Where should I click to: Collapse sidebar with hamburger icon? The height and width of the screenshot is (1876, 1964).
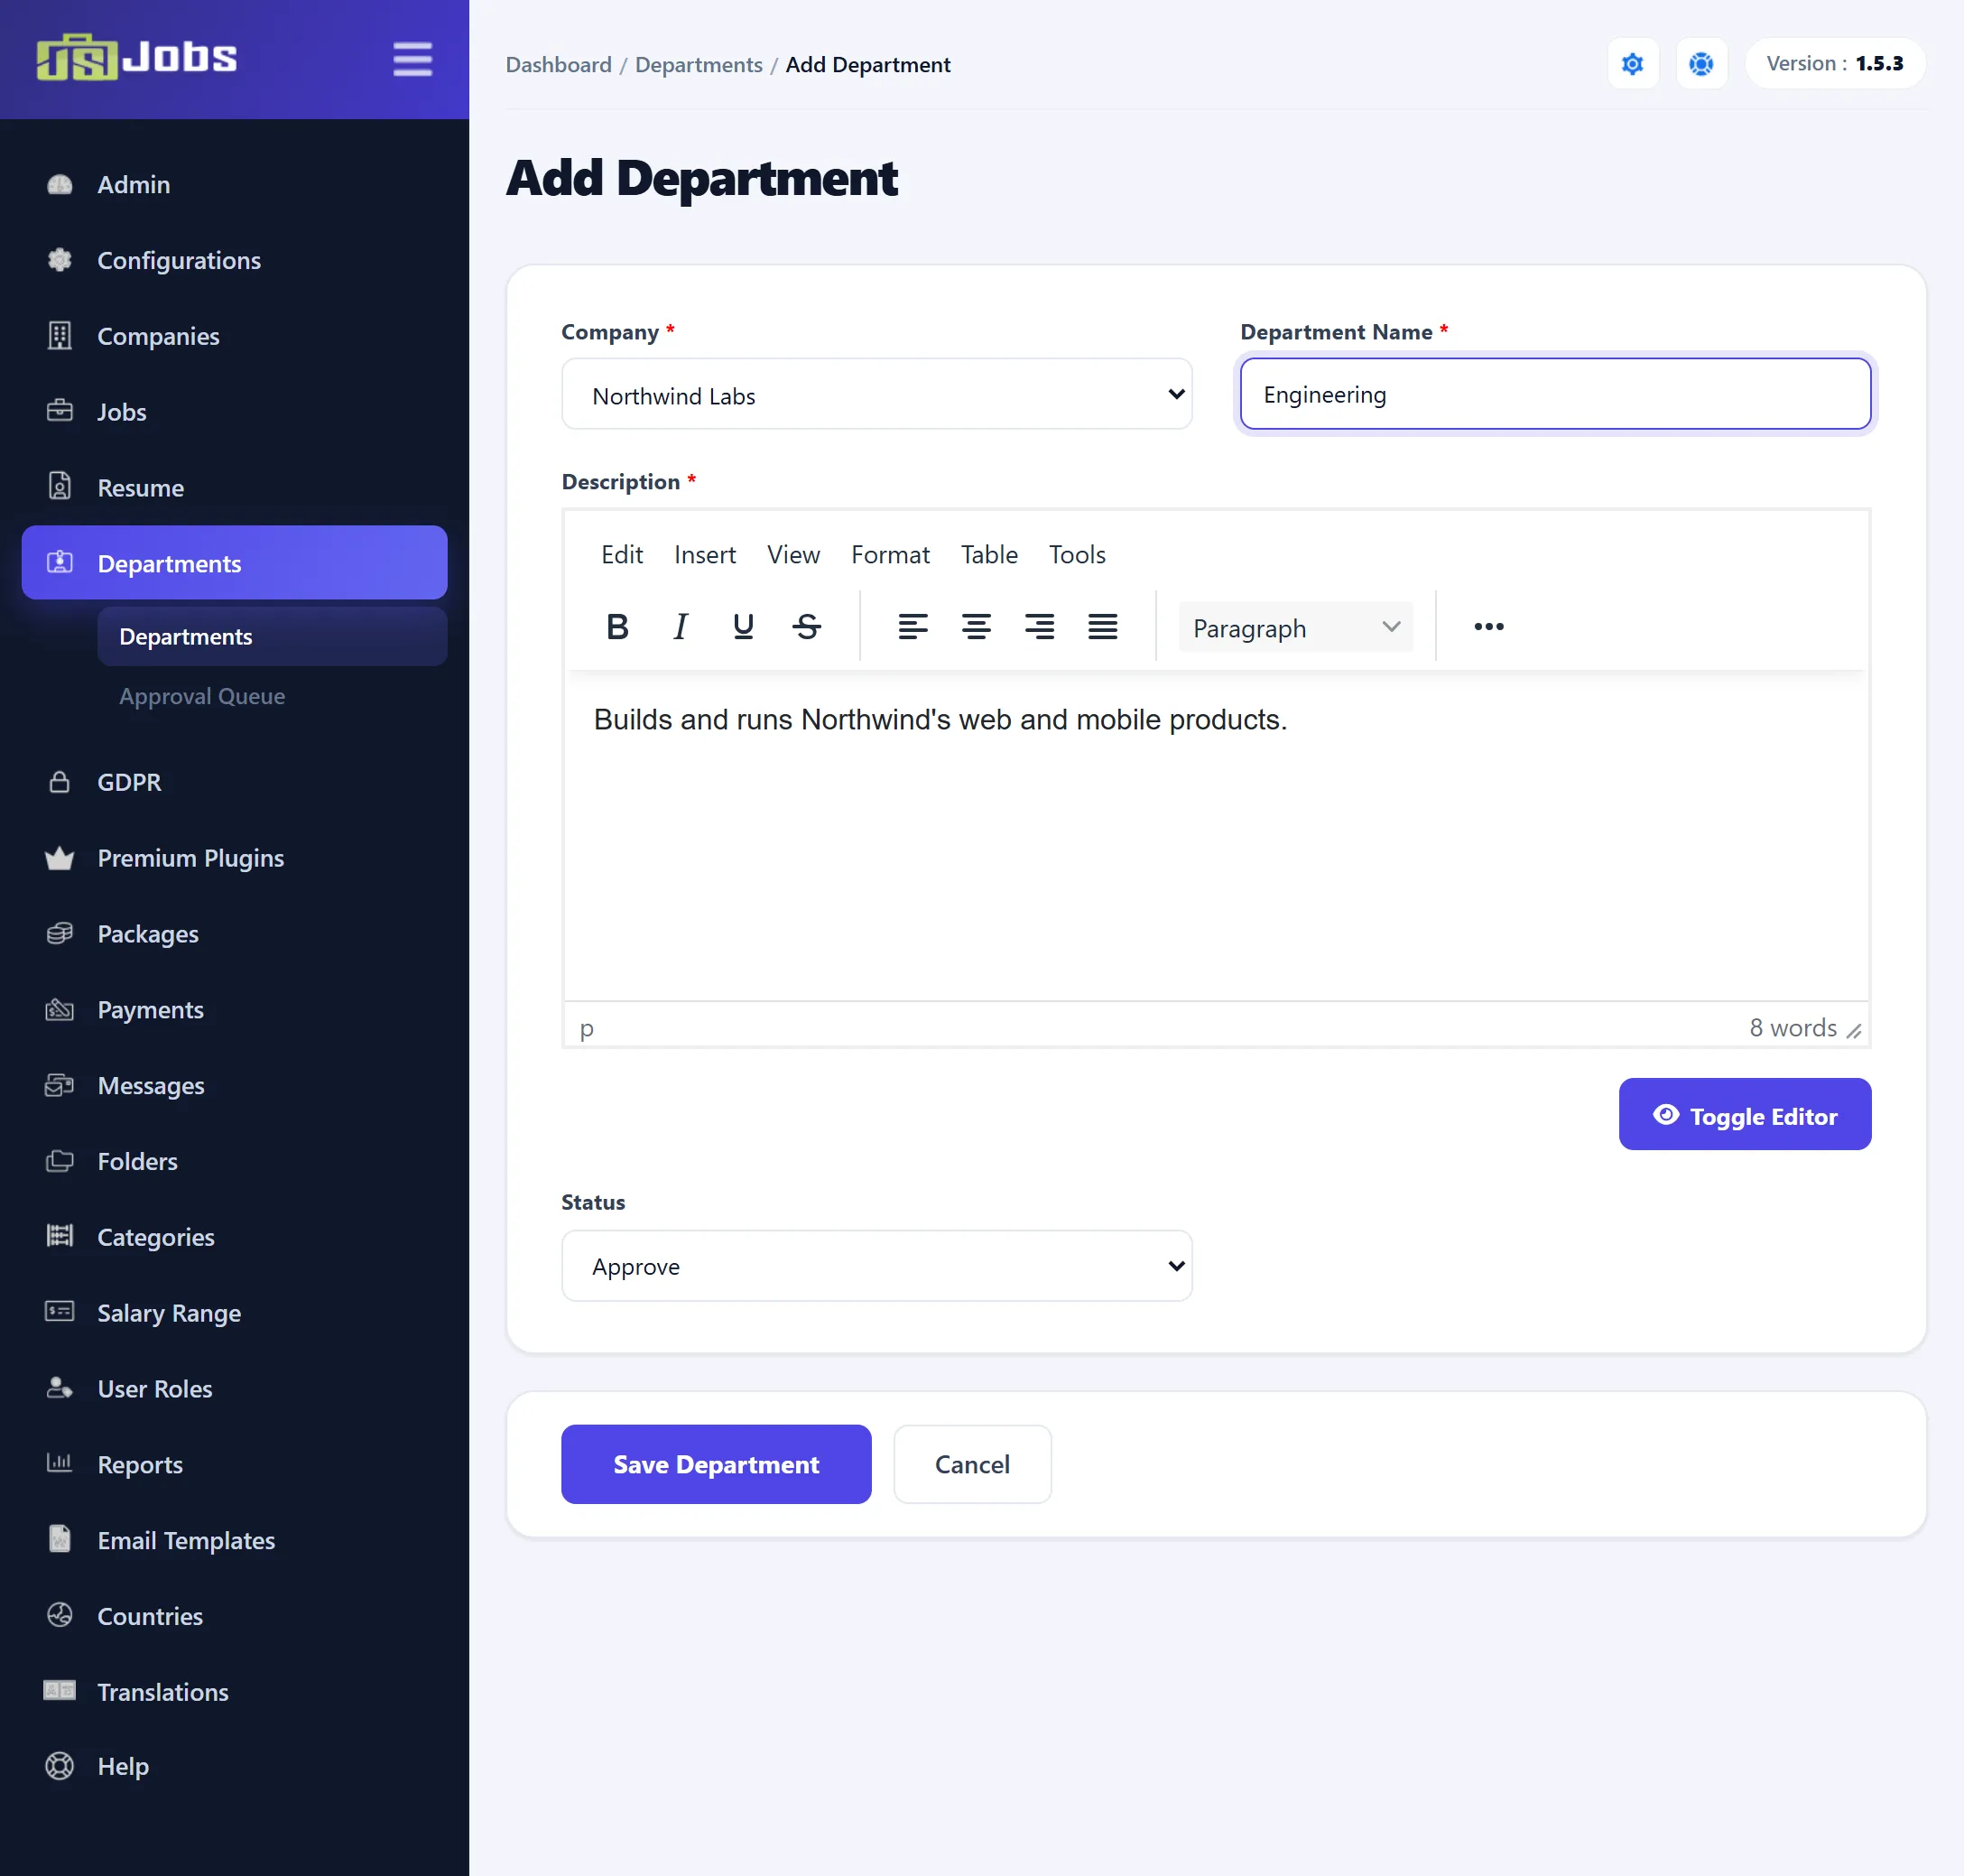[412, 59]
